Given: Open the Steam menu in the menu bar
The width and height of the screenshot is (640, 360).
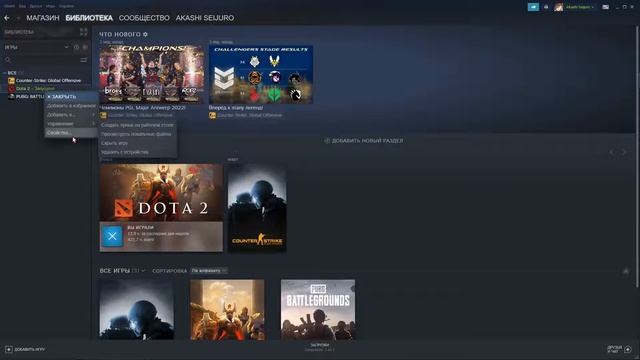Looking at the screenshot, I should (9, 6).
